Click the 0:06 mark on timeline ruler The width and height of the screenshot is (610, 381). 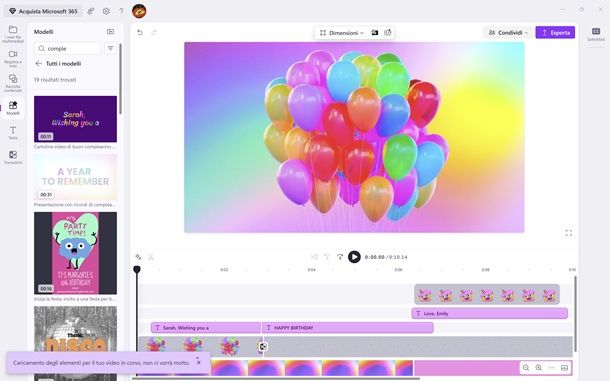(x=398, y=269)
